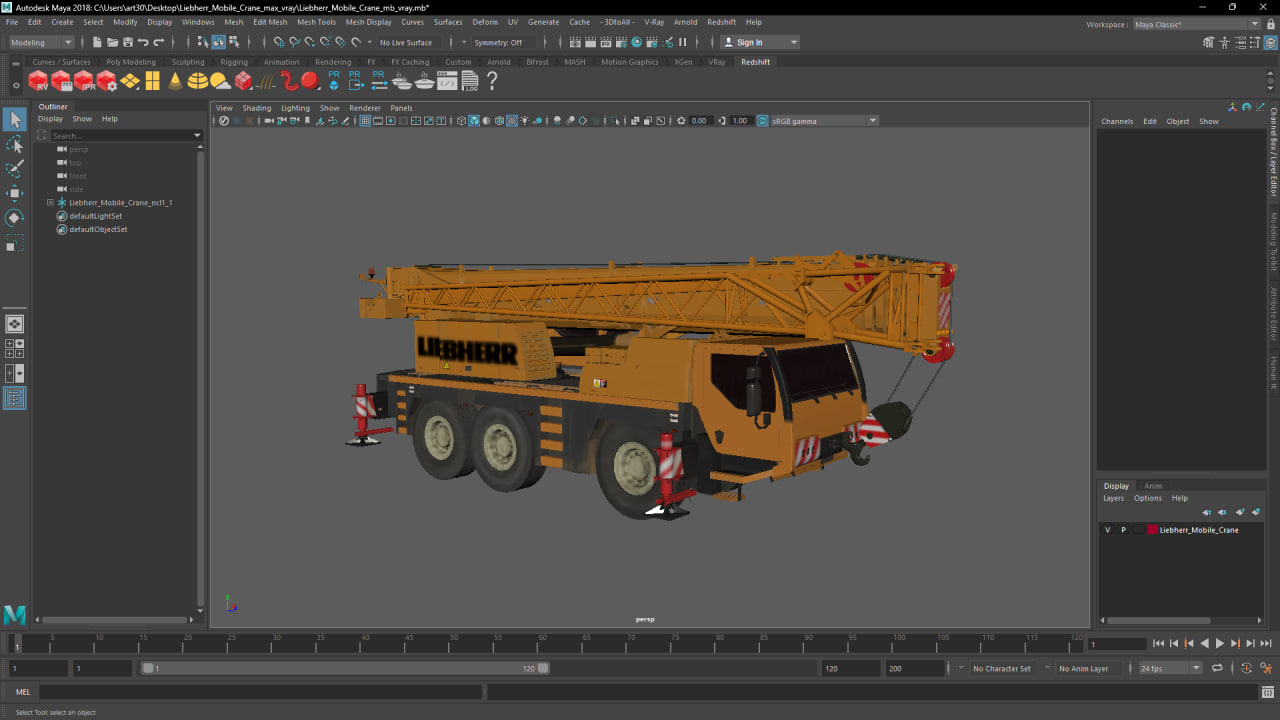The height and width of the screenshot is (720, 1280).
Task: Open the Mesh Tools menu
Action: [316, 22]
